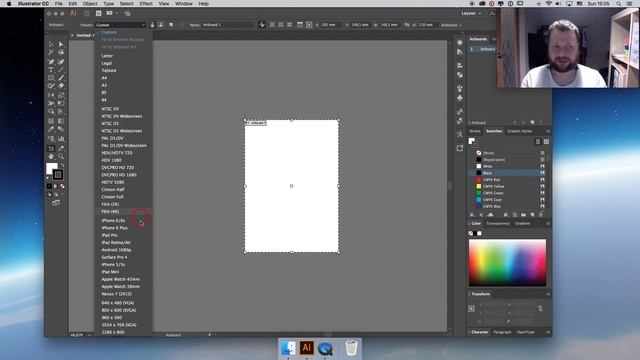The image size is (640, 360).
Task: Pick a color from the spectrum ramp
Action: point(507,262)
